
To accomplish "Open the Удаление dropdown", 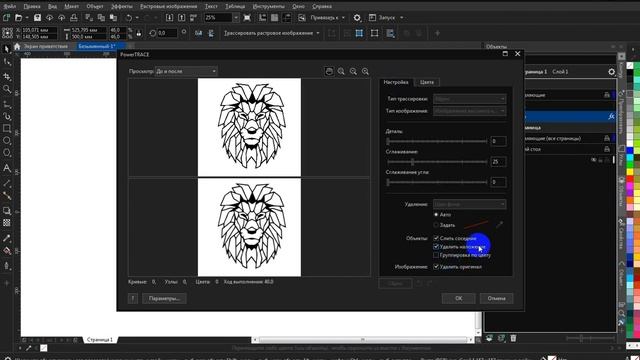I will (469, 204).
